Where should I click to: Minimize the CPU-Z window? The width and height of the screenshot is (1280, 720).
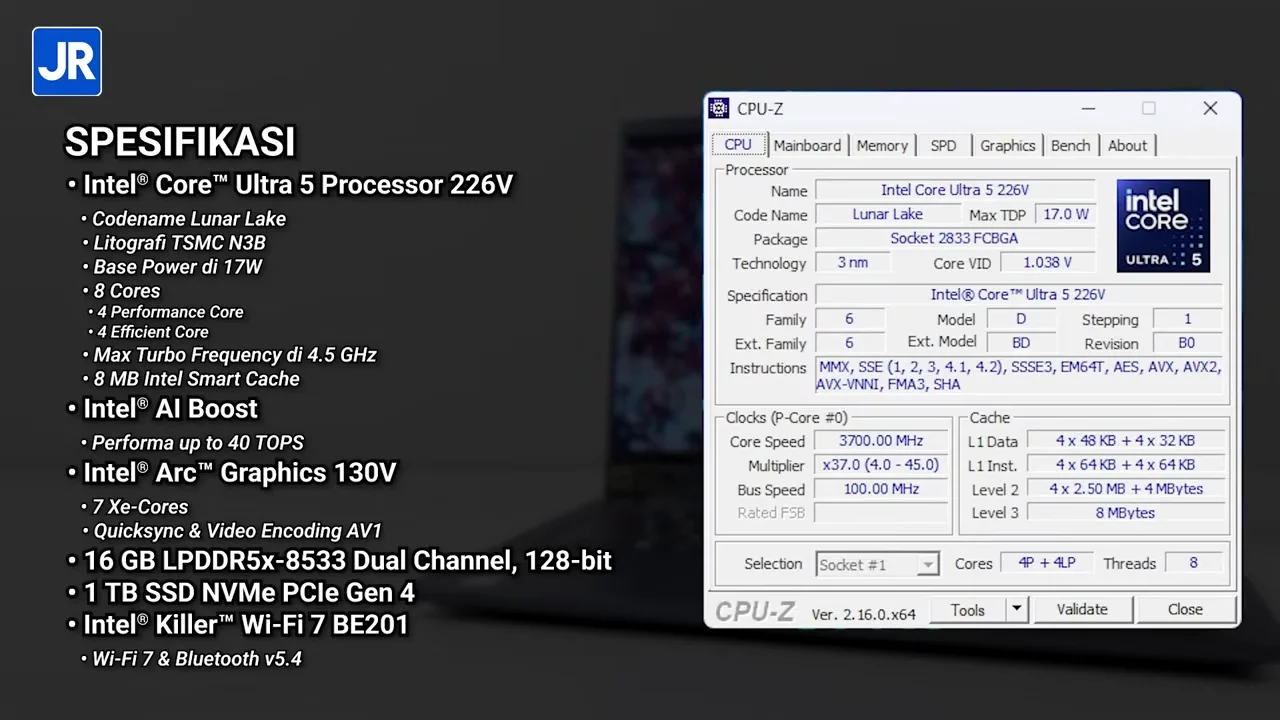pos(1088,109)
